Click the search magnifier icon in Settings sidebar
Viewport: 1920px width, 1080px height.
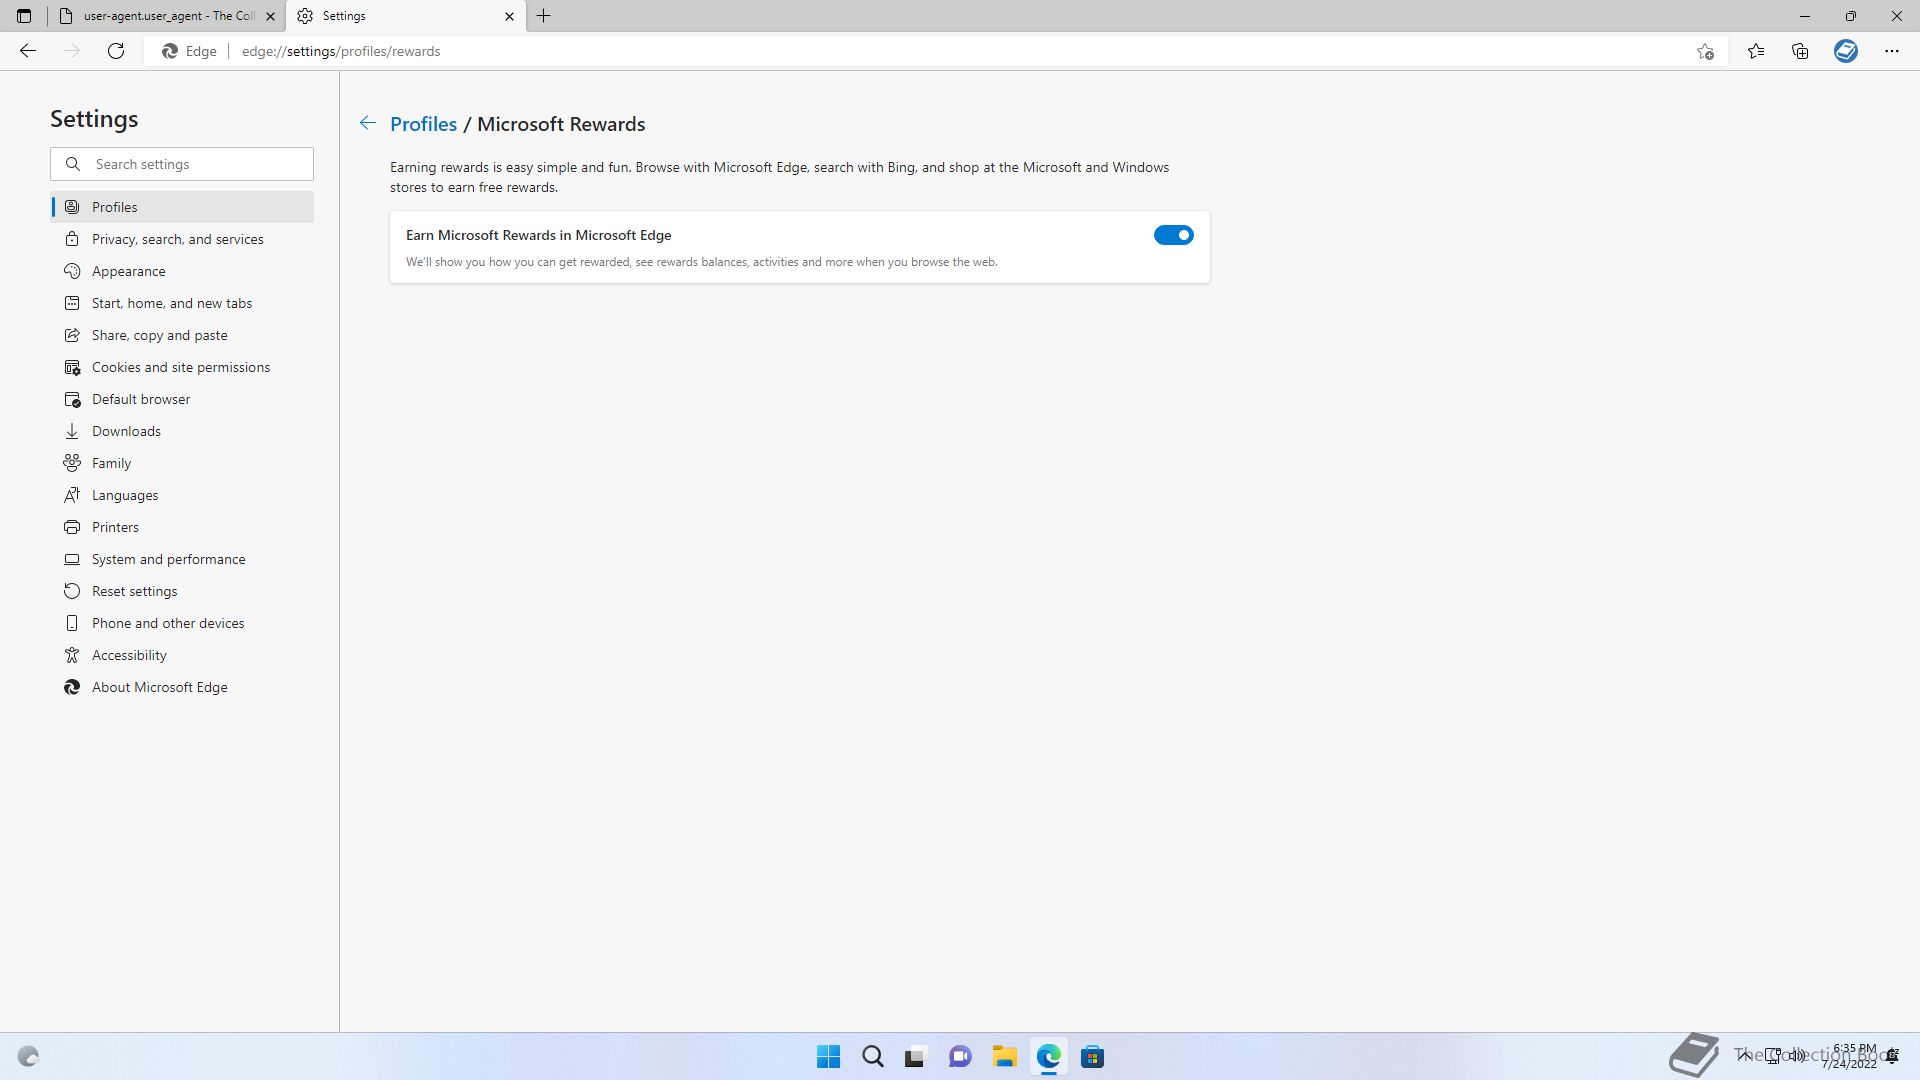pos(73,164)
